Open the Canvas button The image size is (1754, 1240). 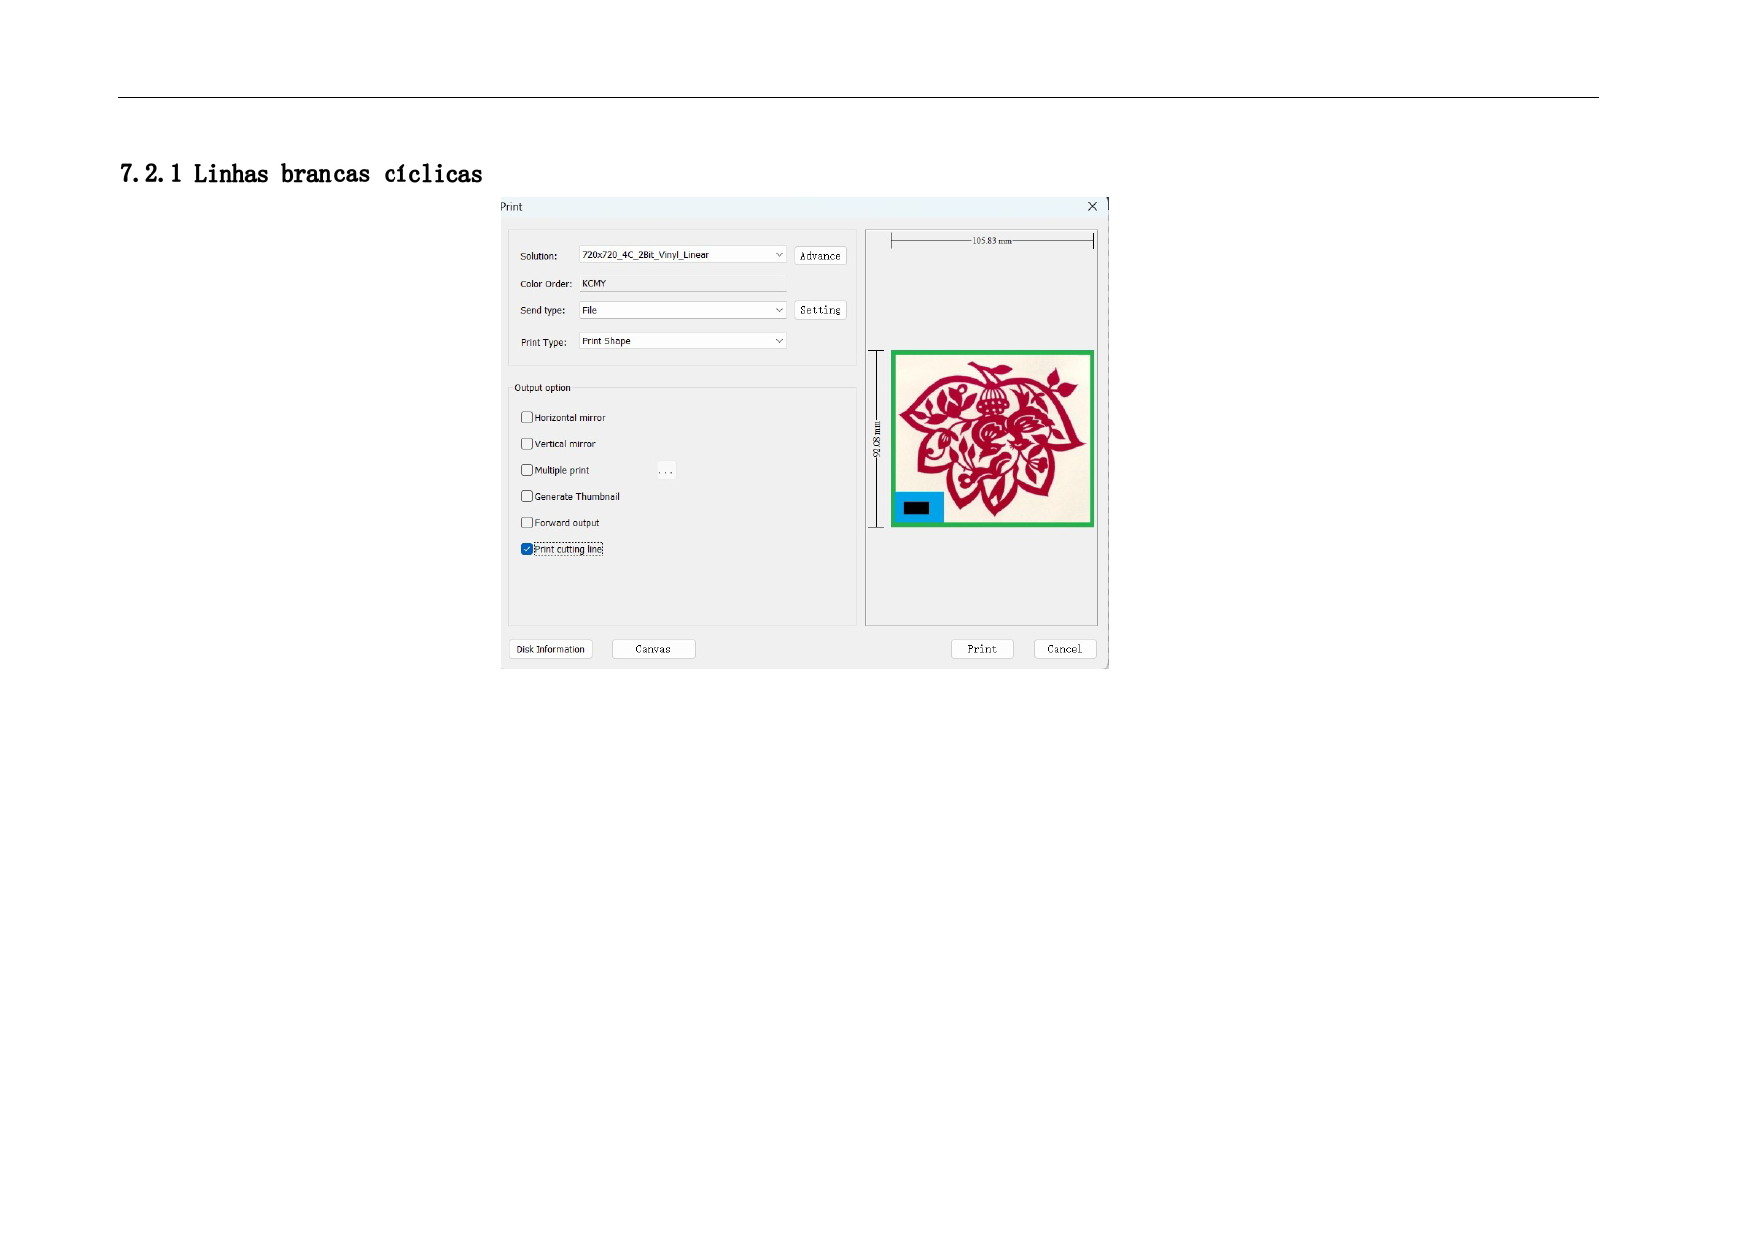pyautogui.click(x=653, y=650)
